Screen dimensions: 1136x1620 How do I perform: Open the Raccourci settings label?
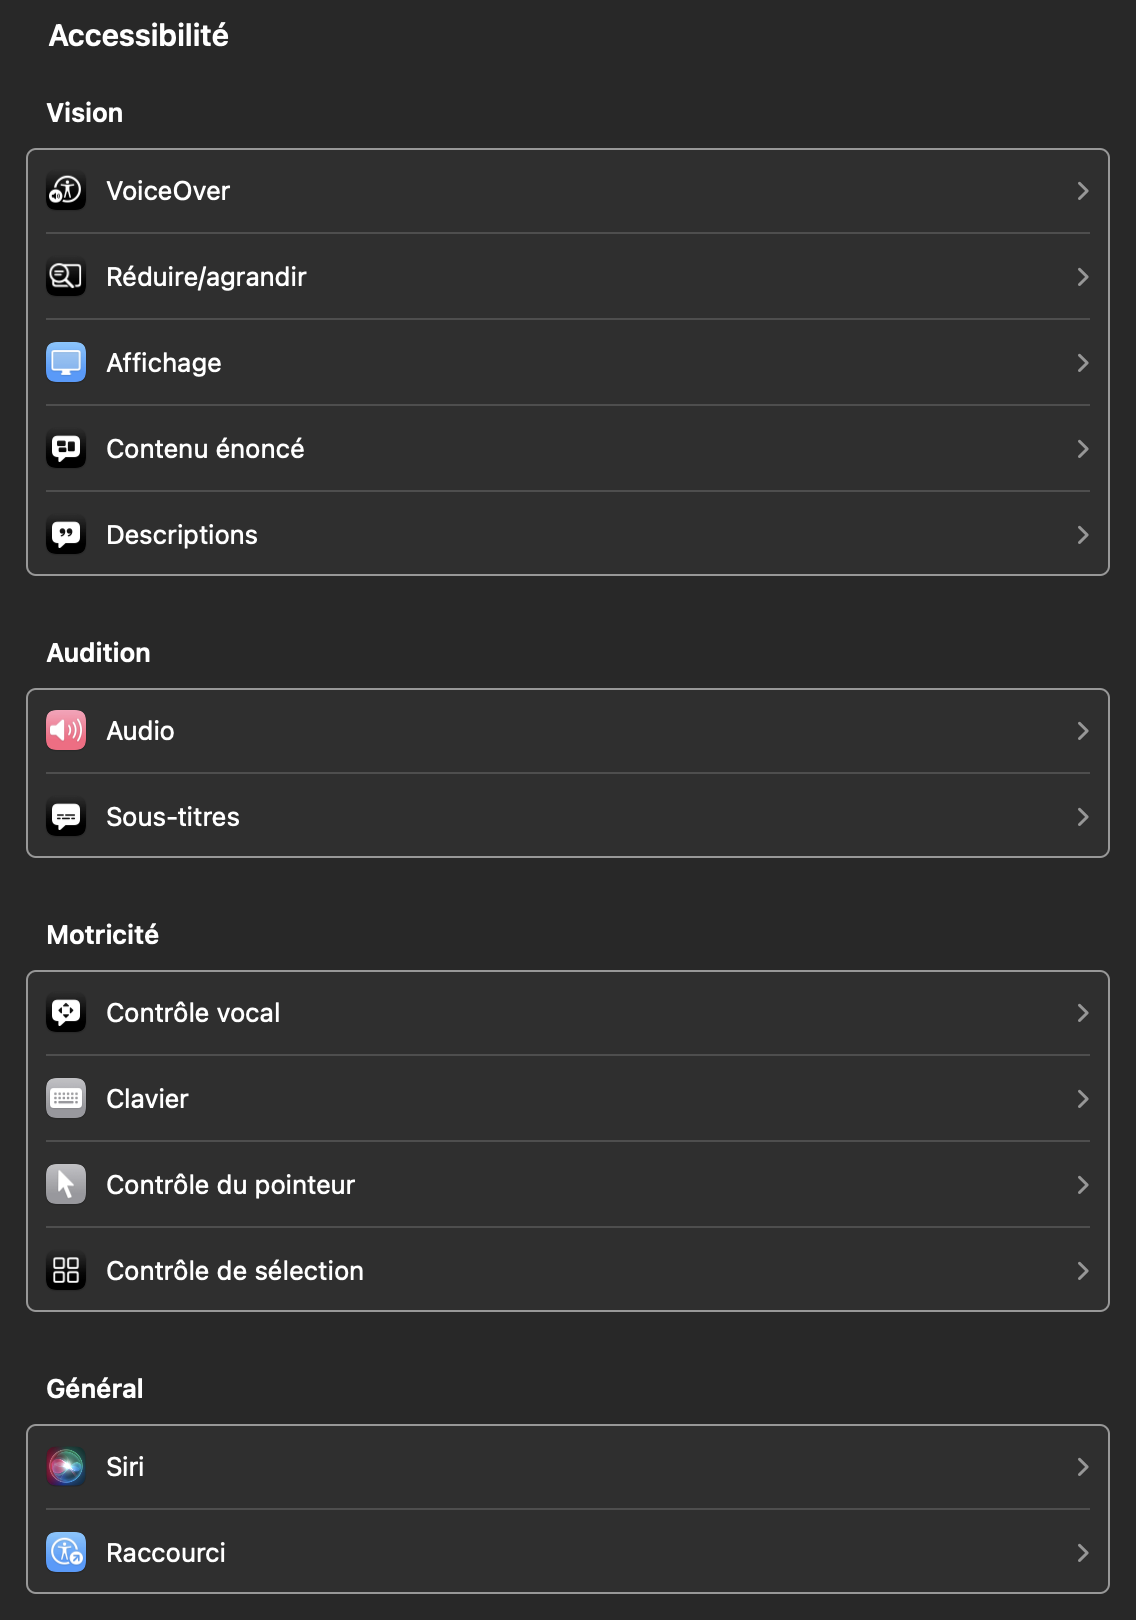coord(166,1553)
